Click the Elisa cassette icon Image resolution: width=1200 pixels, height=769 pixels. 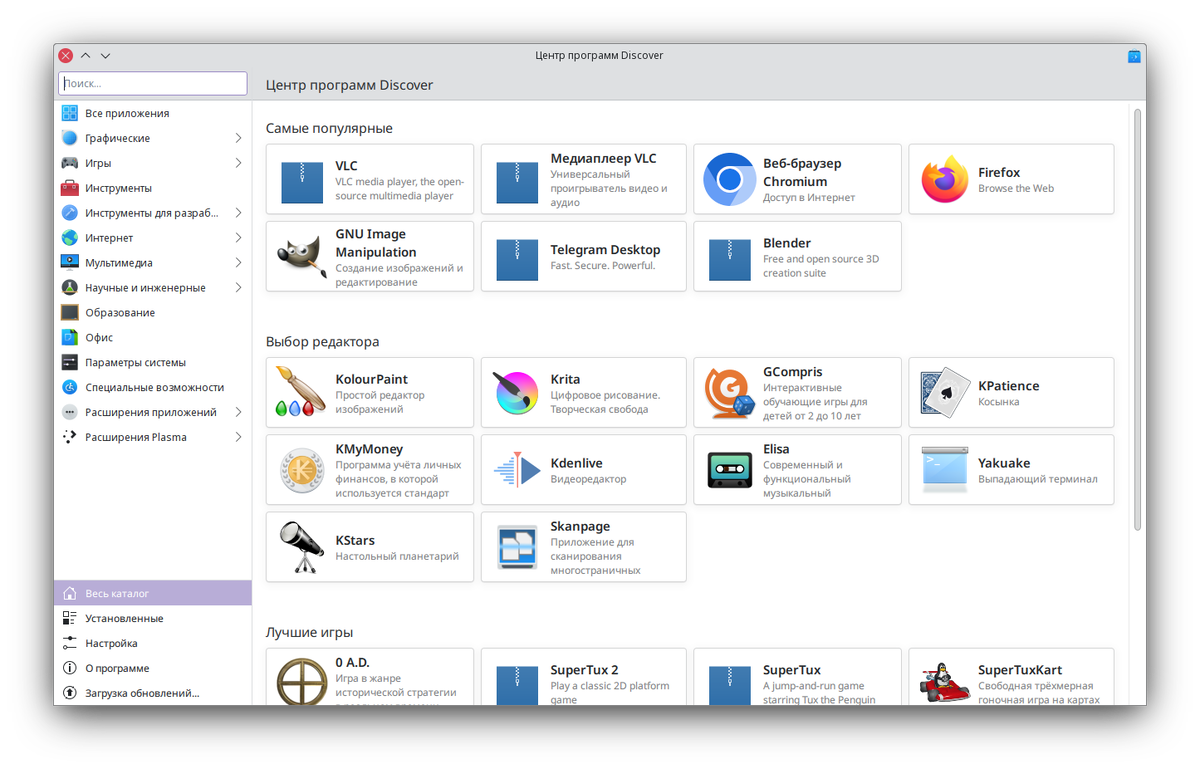729,470
